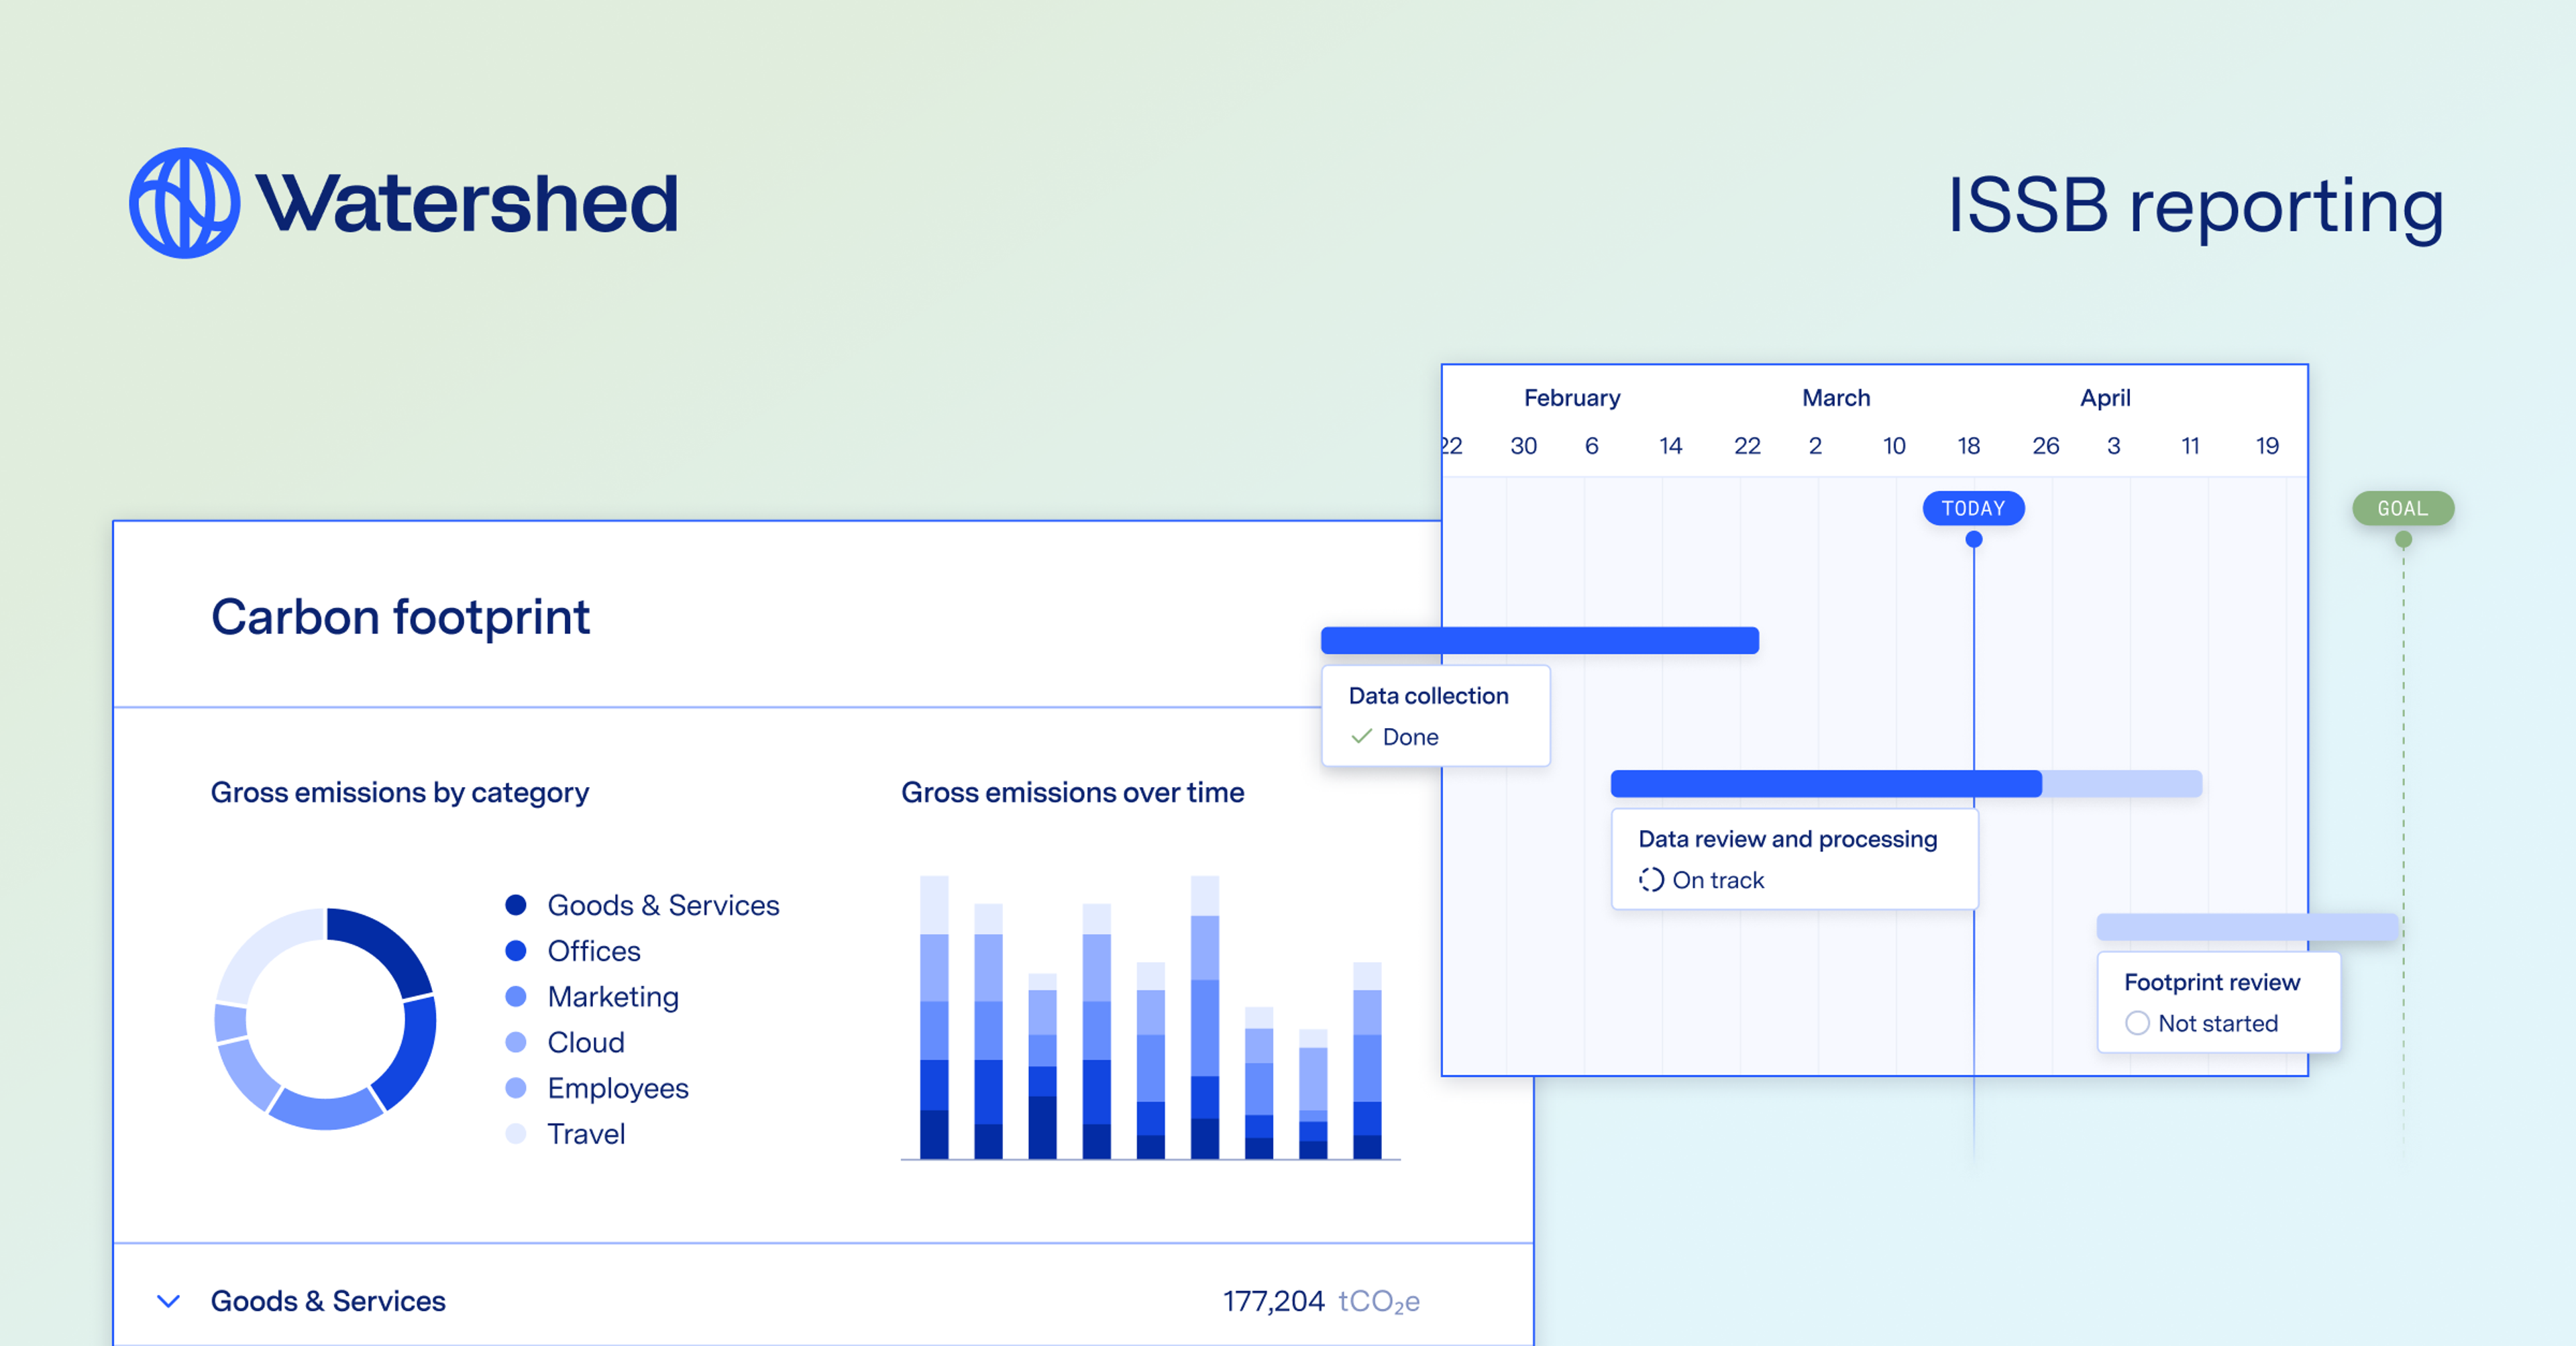Viewport: 2576px width, 1346px height.
Task: Click the March month header
Action: (1836, 398)
